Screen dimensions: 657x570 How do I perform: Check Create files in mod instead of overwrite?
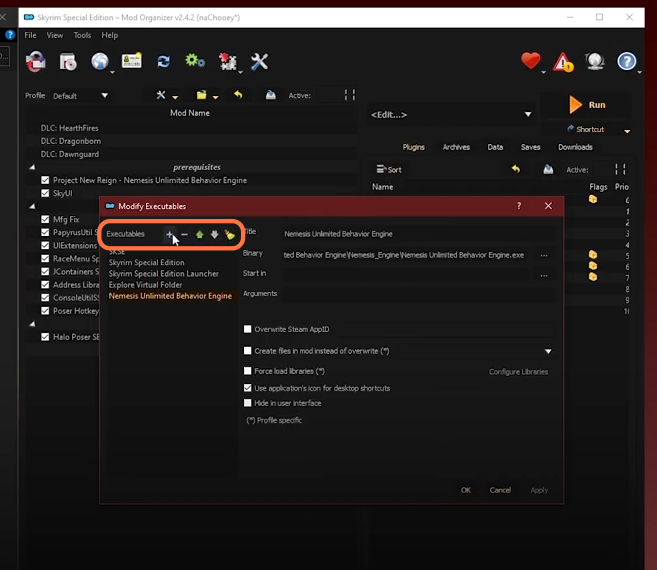[248, 351]
